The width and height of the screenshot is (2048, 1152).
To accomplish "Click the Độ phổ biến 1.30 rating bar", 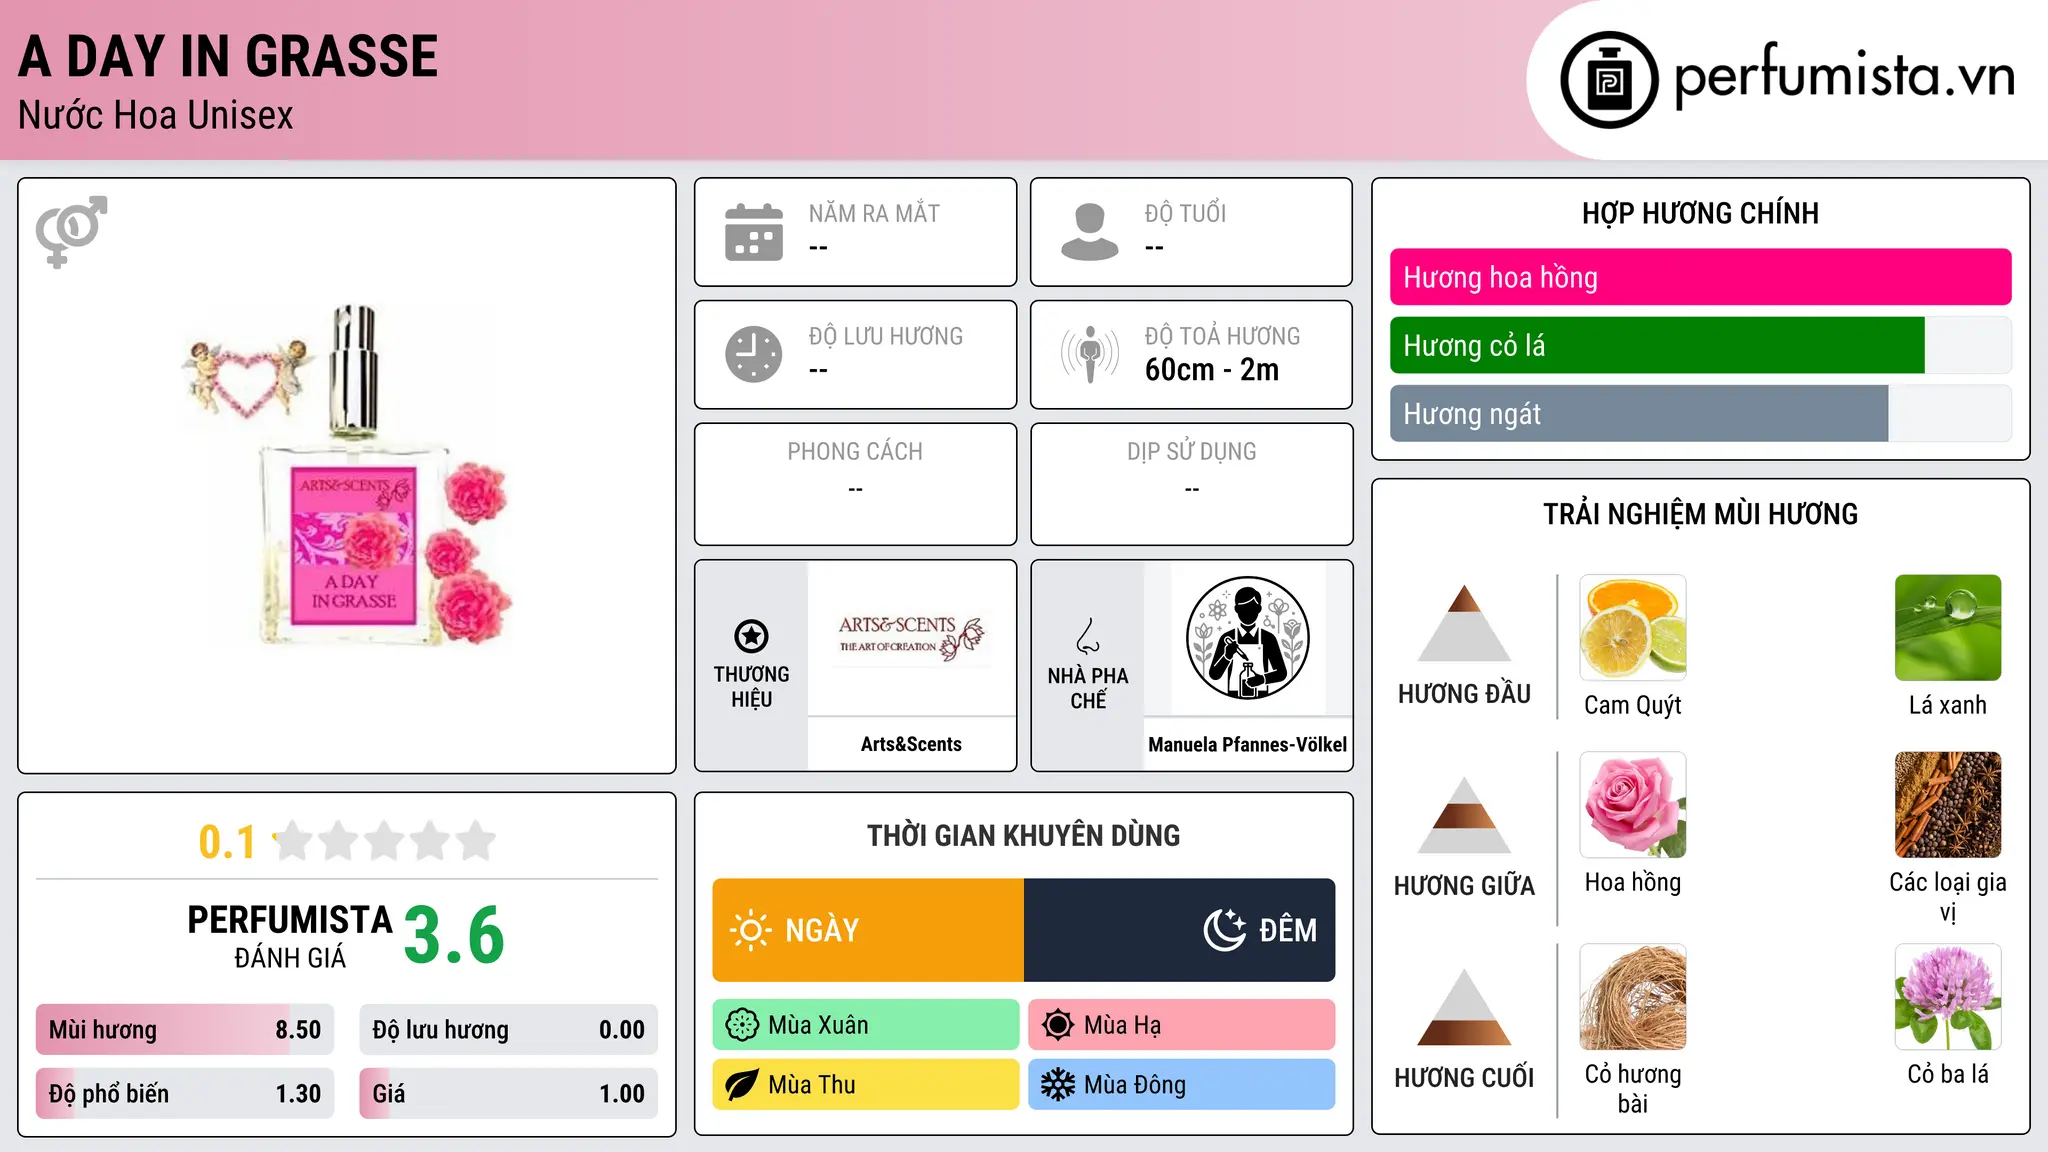I will pyautogui.click(x=185, y=1094).
